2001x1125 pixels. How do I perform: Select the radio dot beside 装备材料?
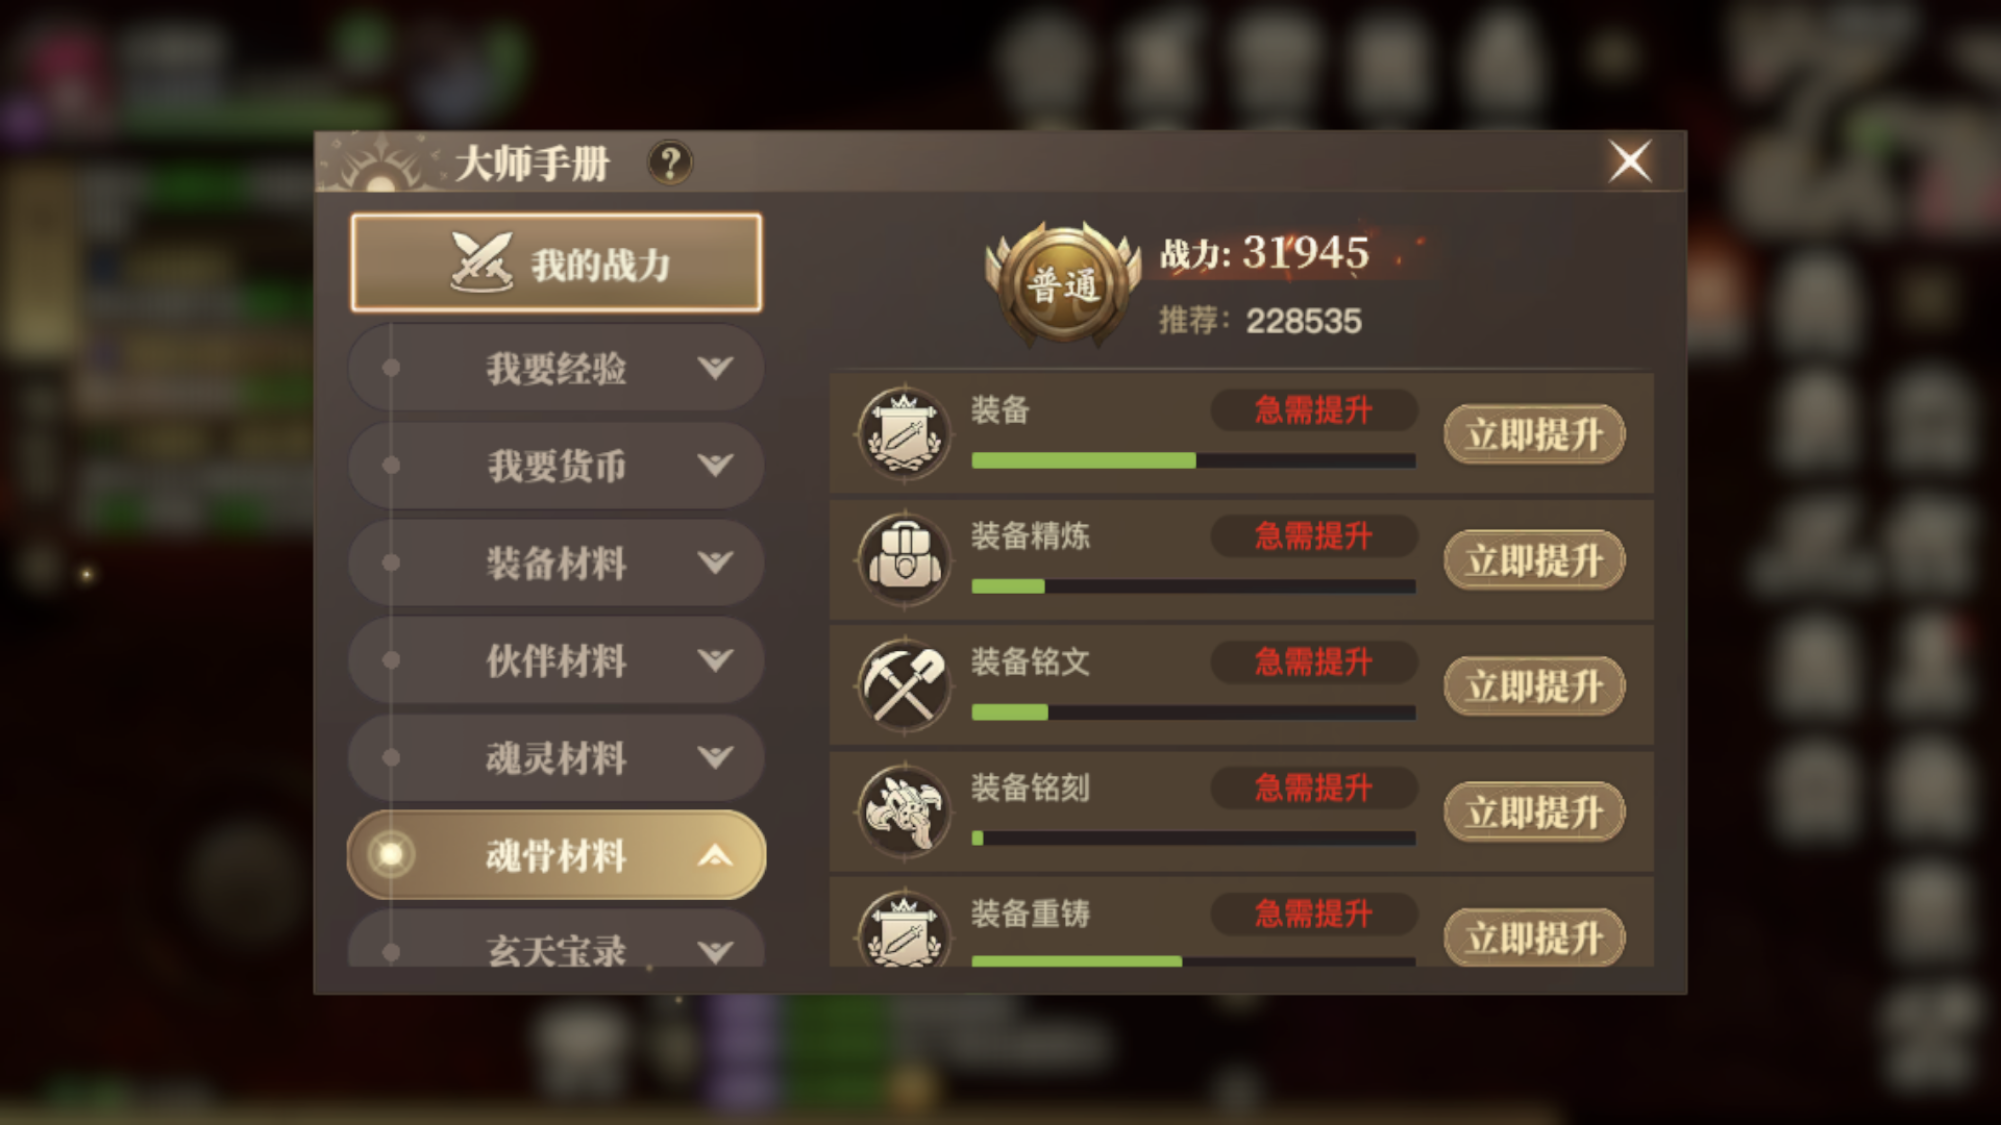[391, 563]
